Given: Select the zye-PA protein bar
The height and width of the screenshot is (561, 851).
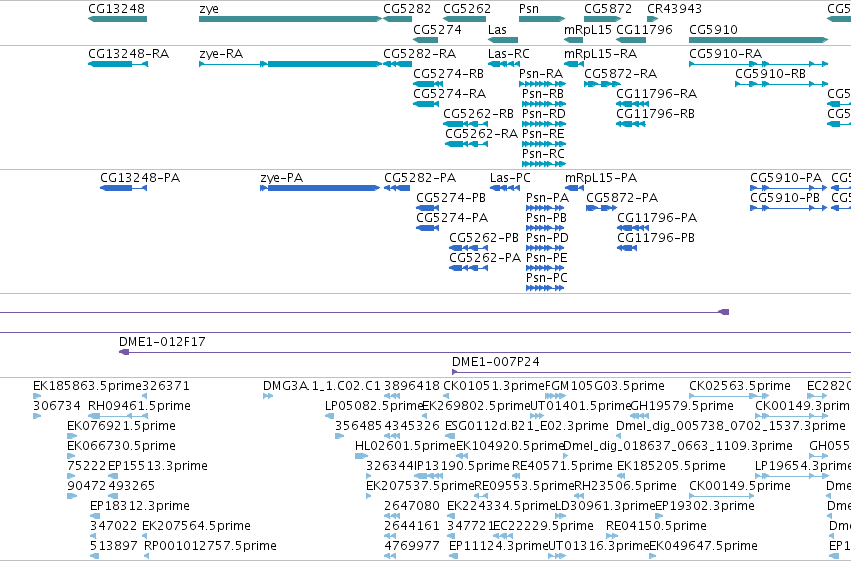Looking at the screenshot, I should click(320, 188).
